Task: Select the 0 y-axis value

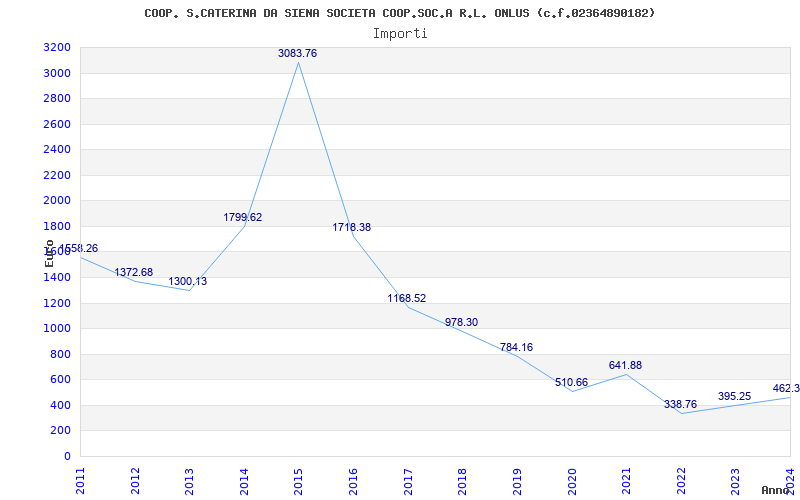Action: (67, 456)
